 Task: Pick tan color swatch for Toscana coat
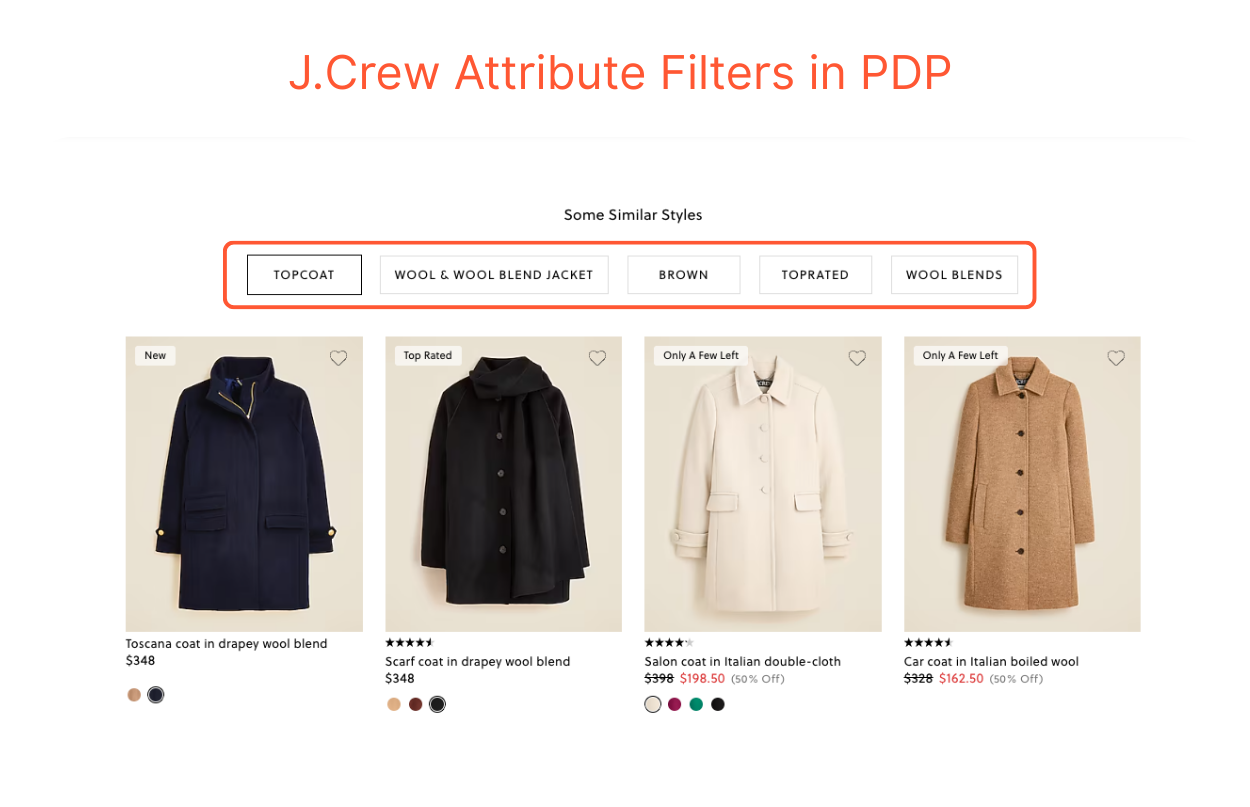tap(134, 695)
